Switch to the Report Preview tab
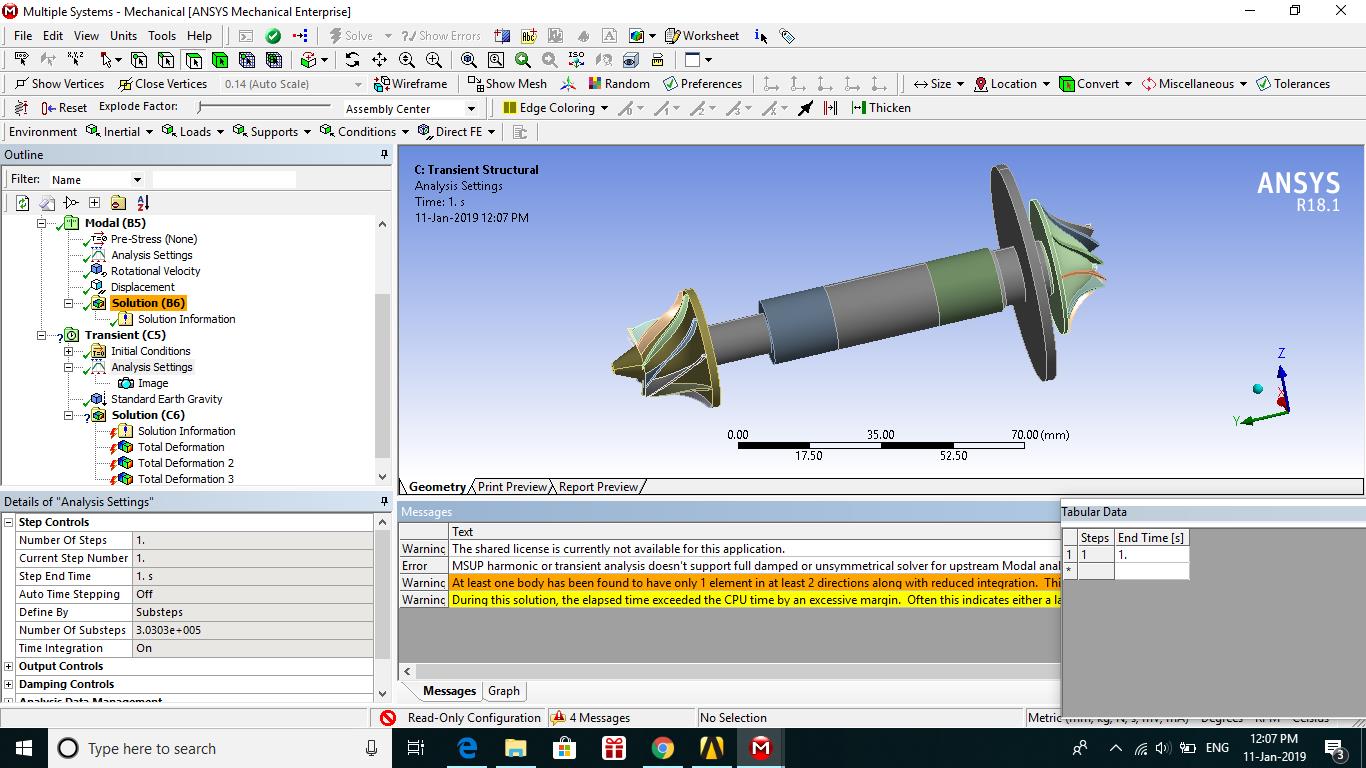 click(x=598, y=487)
